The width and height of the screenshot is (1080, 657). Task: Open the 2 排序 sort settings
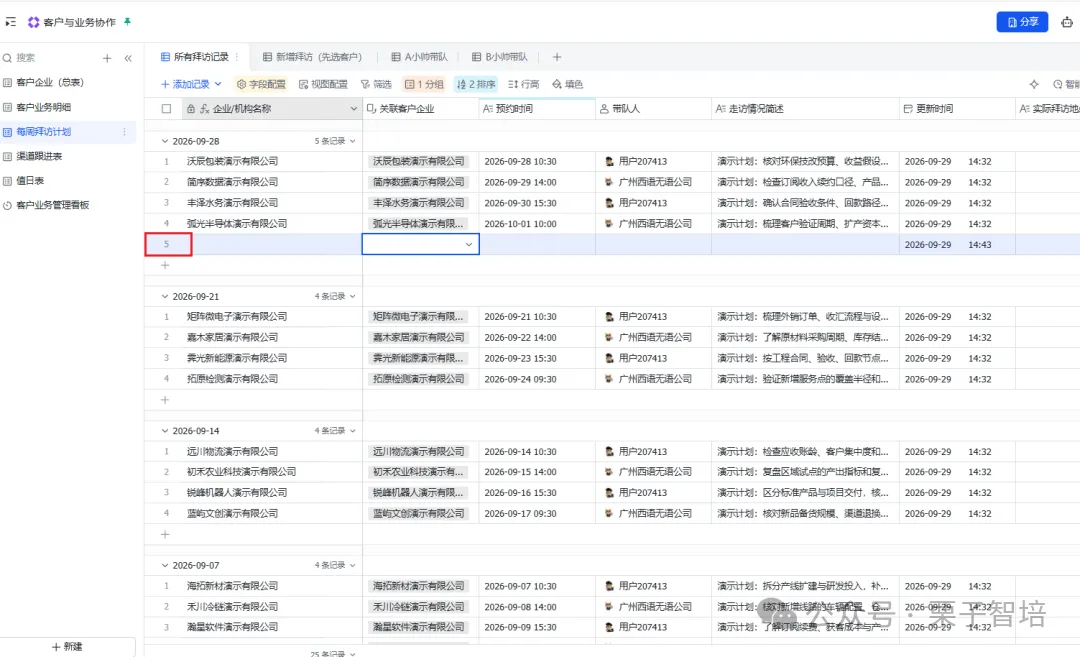(476, 84)
